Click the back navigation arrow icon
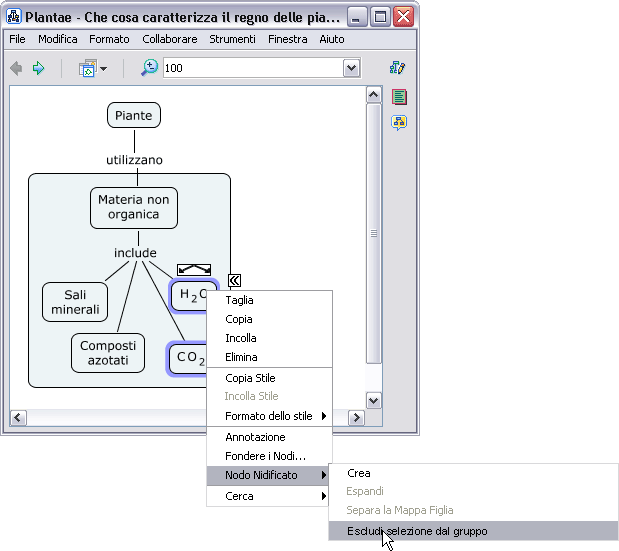This screenshot has height=551, width=619. pyautogui.click(x=16, y=68)
